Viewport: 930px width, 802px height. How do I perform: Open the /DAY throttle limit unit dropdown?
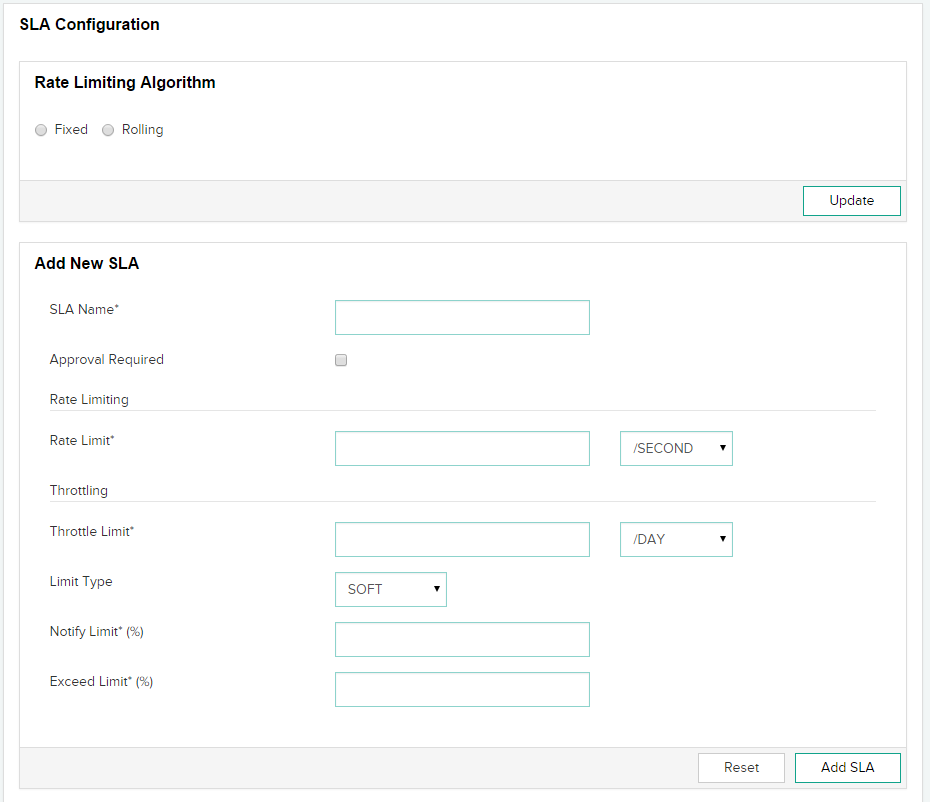click(x=676, y=539)
